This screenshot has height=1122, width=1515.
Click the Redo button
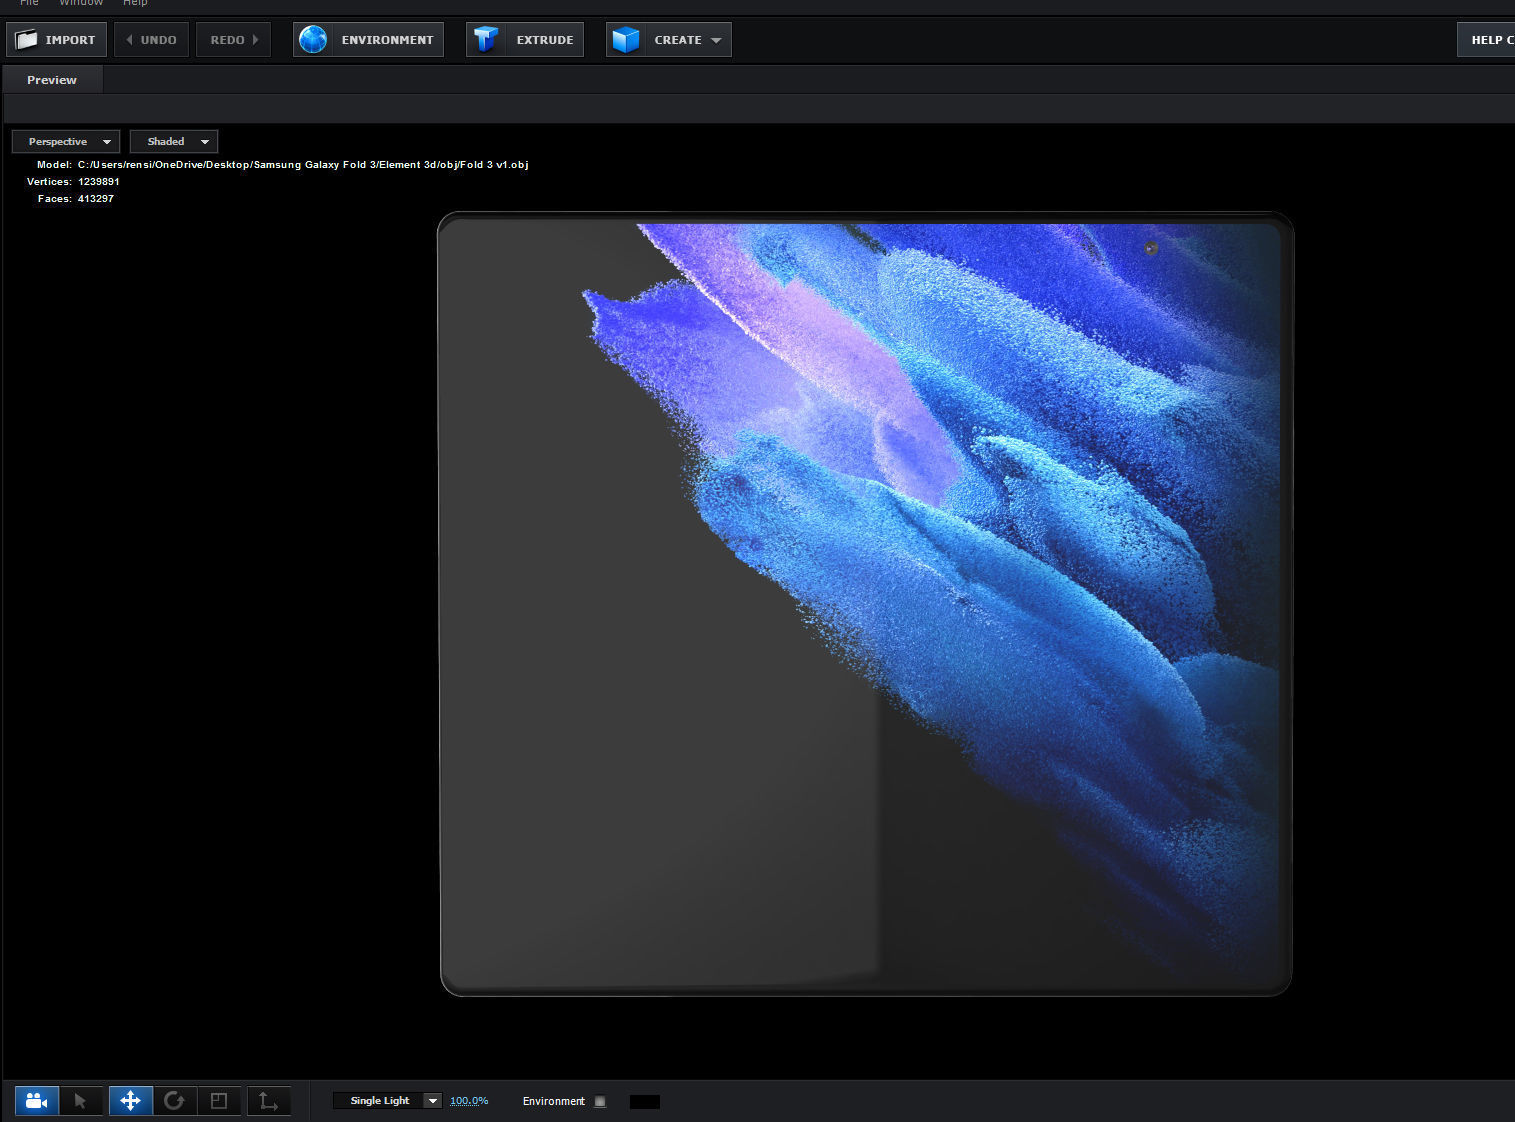click(x=234, y=40)
